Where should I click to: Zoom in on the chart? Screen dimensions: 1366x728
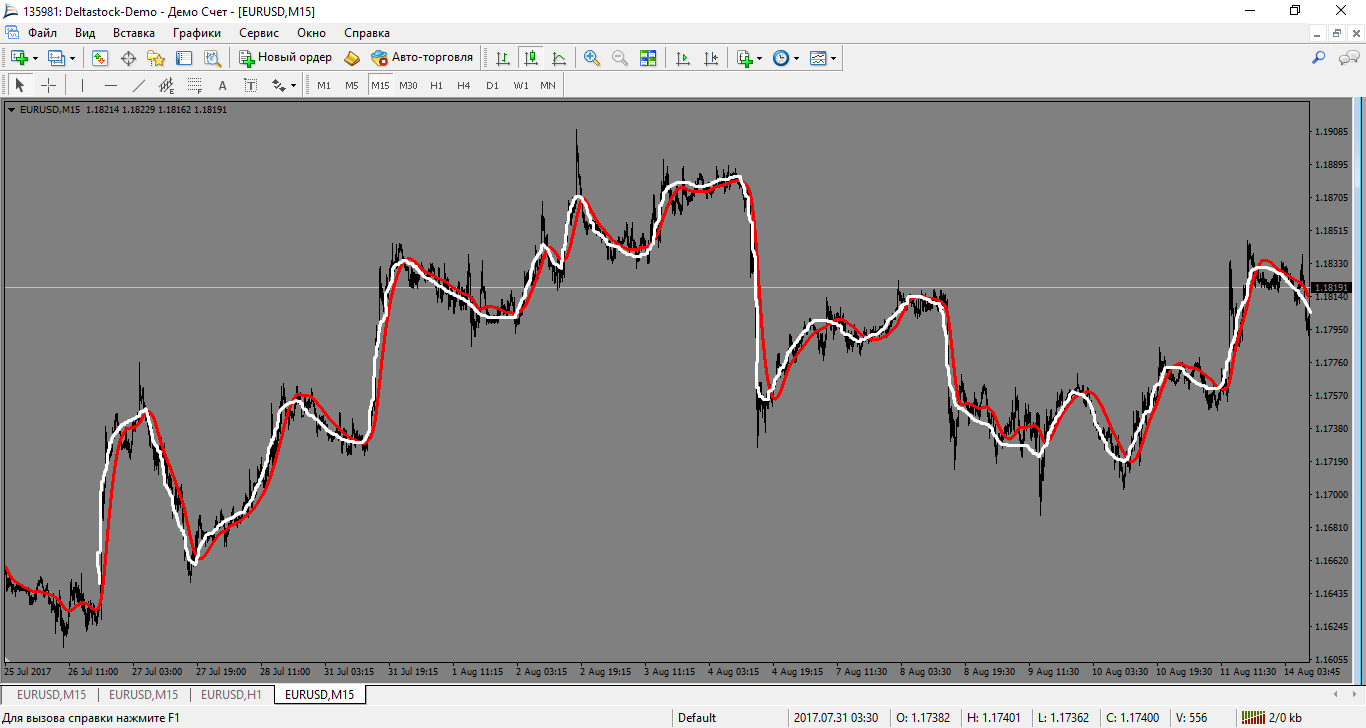pyautogui.click(x=592, y=58)
